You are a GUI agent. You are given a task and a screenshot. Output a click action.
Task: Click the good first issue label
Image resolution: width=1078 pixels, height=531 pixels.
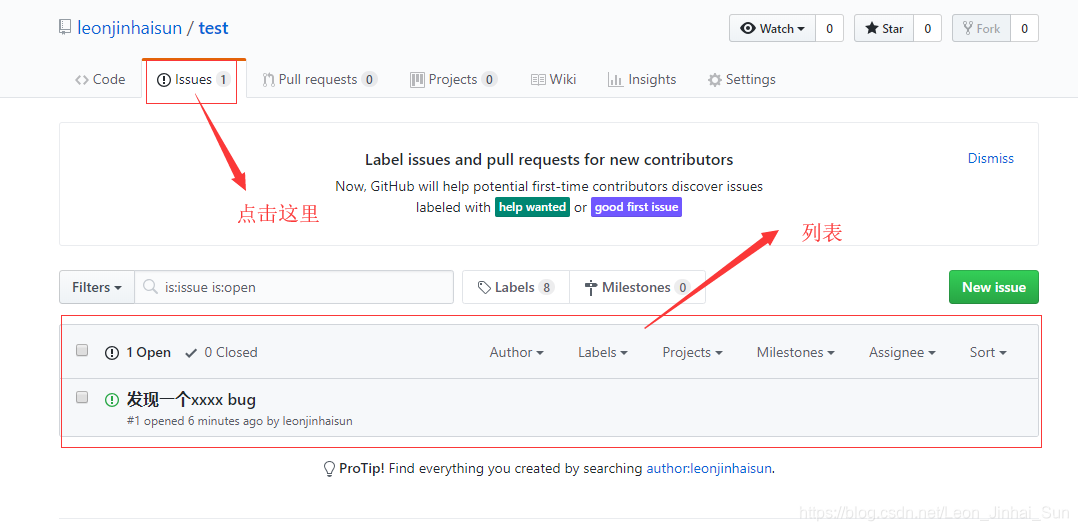coord(636,207)
